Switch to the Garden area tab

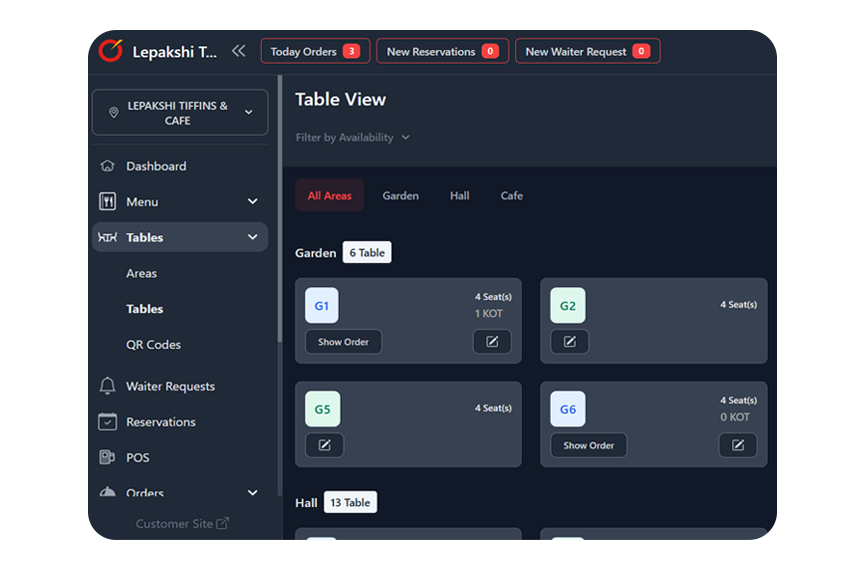click(400, 196)
